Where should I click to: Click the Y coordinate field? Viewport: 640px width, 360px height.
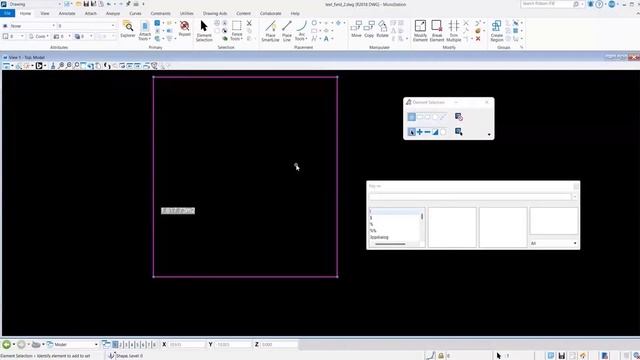[233, 344]
